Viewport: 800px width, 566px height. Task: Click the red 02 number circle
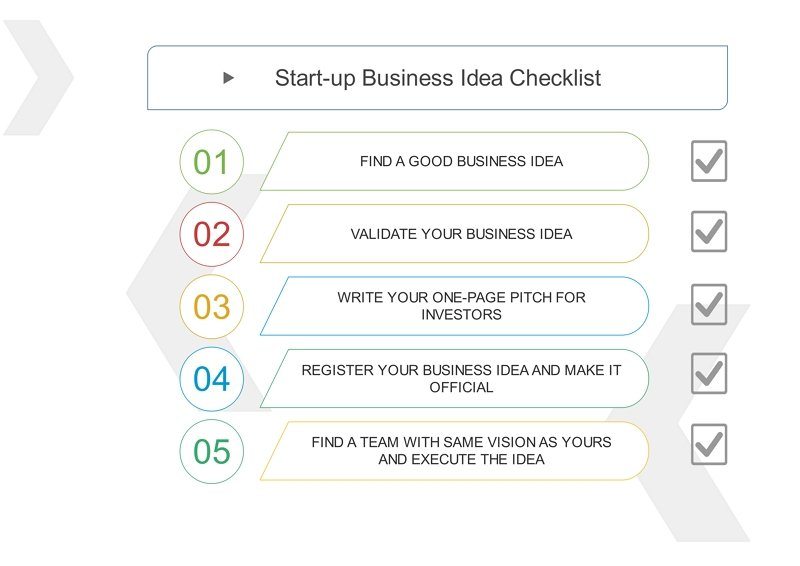coord(212,234)
